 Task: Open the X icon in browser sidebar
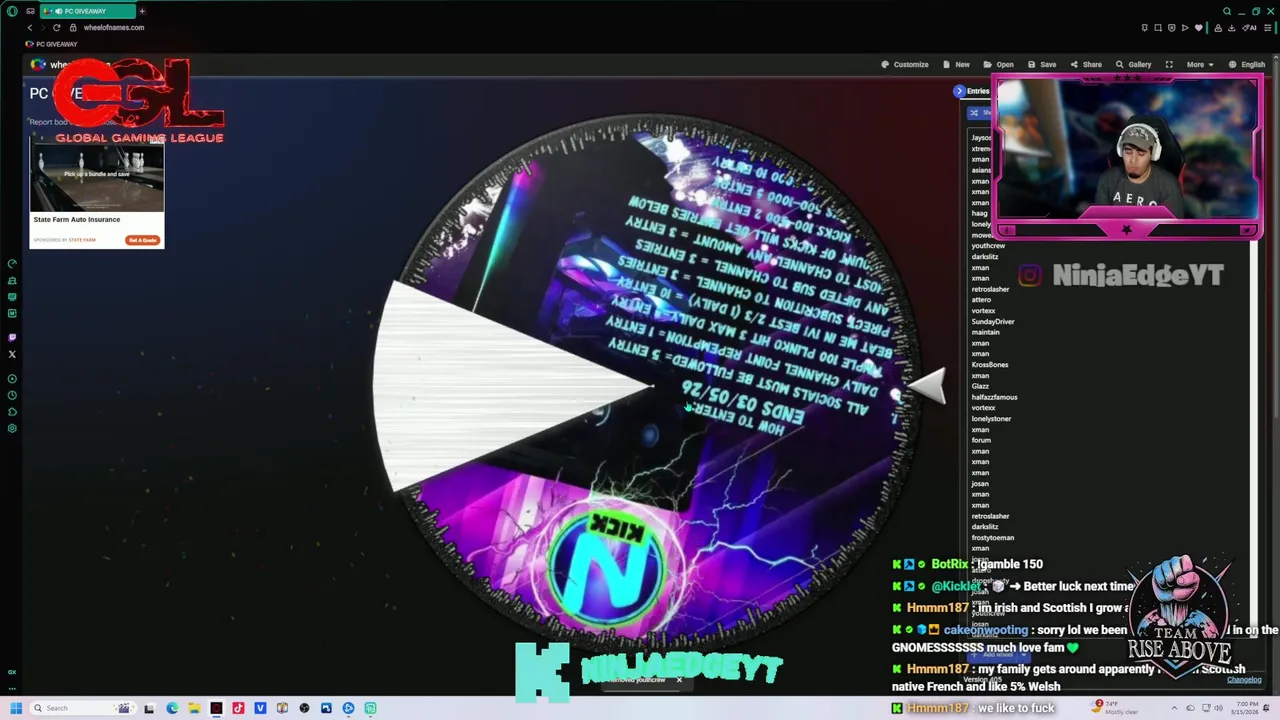click(x=12, y=354)
